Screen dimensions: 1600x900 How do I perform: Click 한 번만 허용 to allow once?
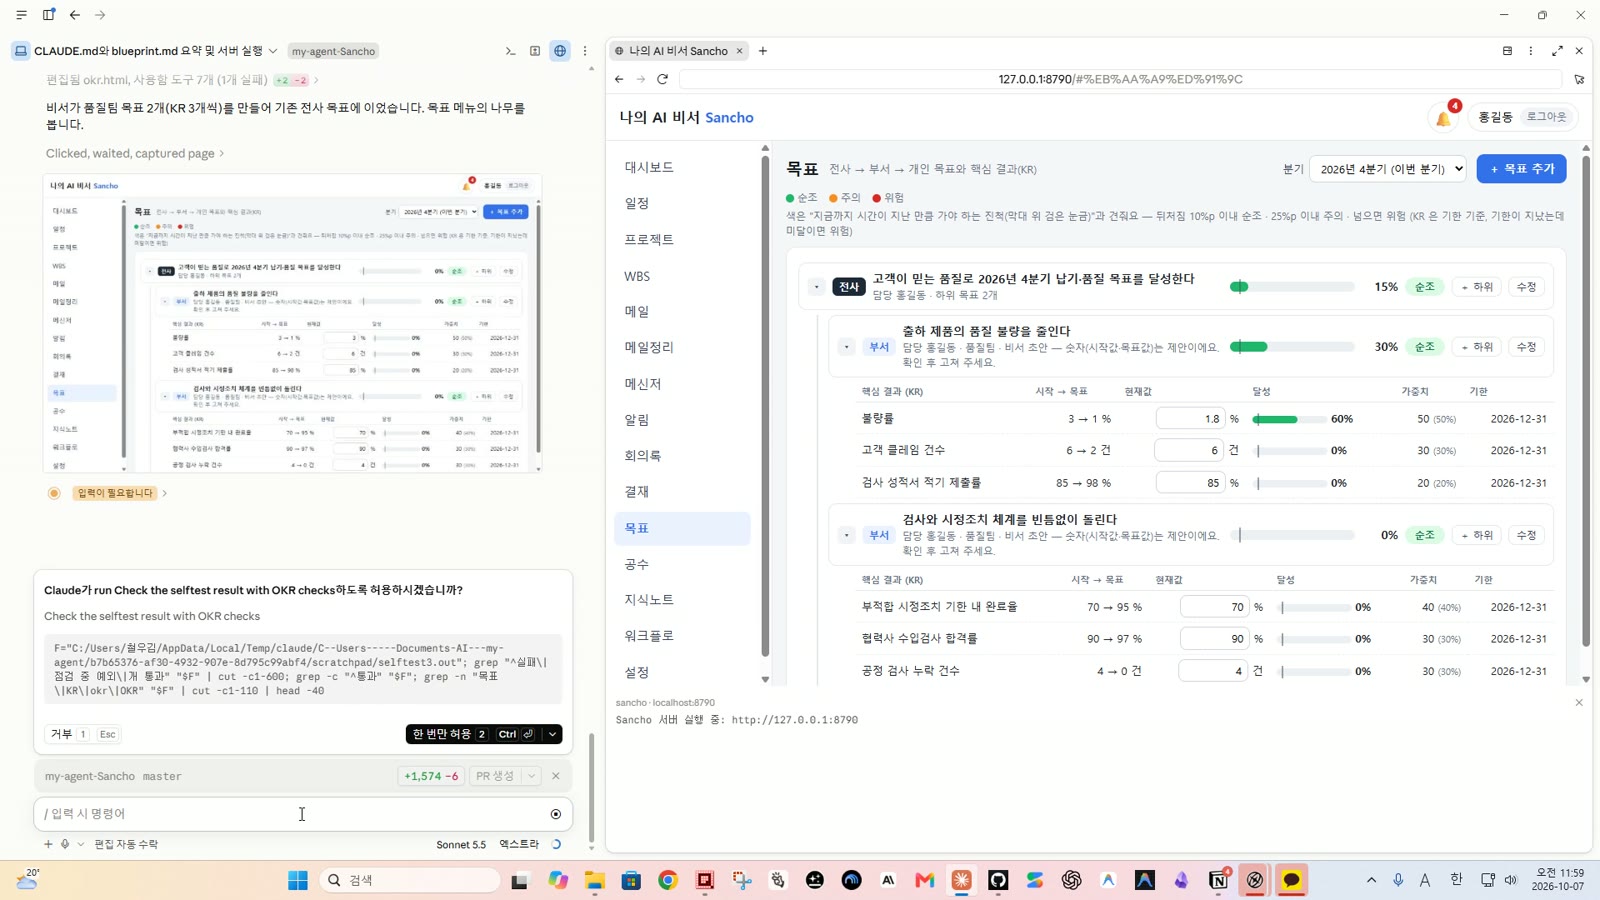[x=474, y=734]
